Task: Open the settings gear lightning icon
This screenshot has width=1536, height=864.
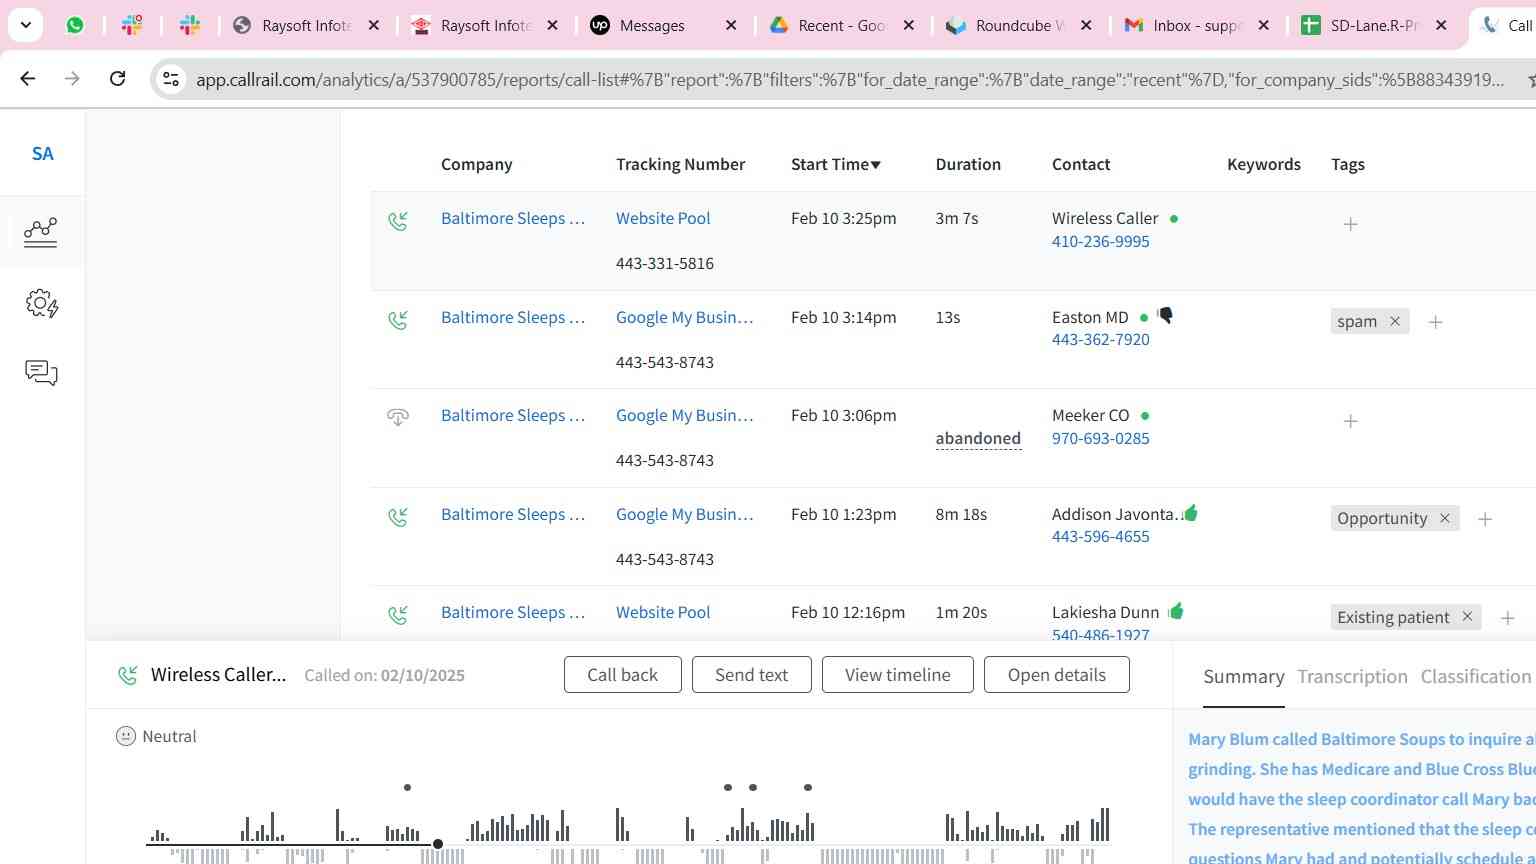Action: (x=41, y=303)
